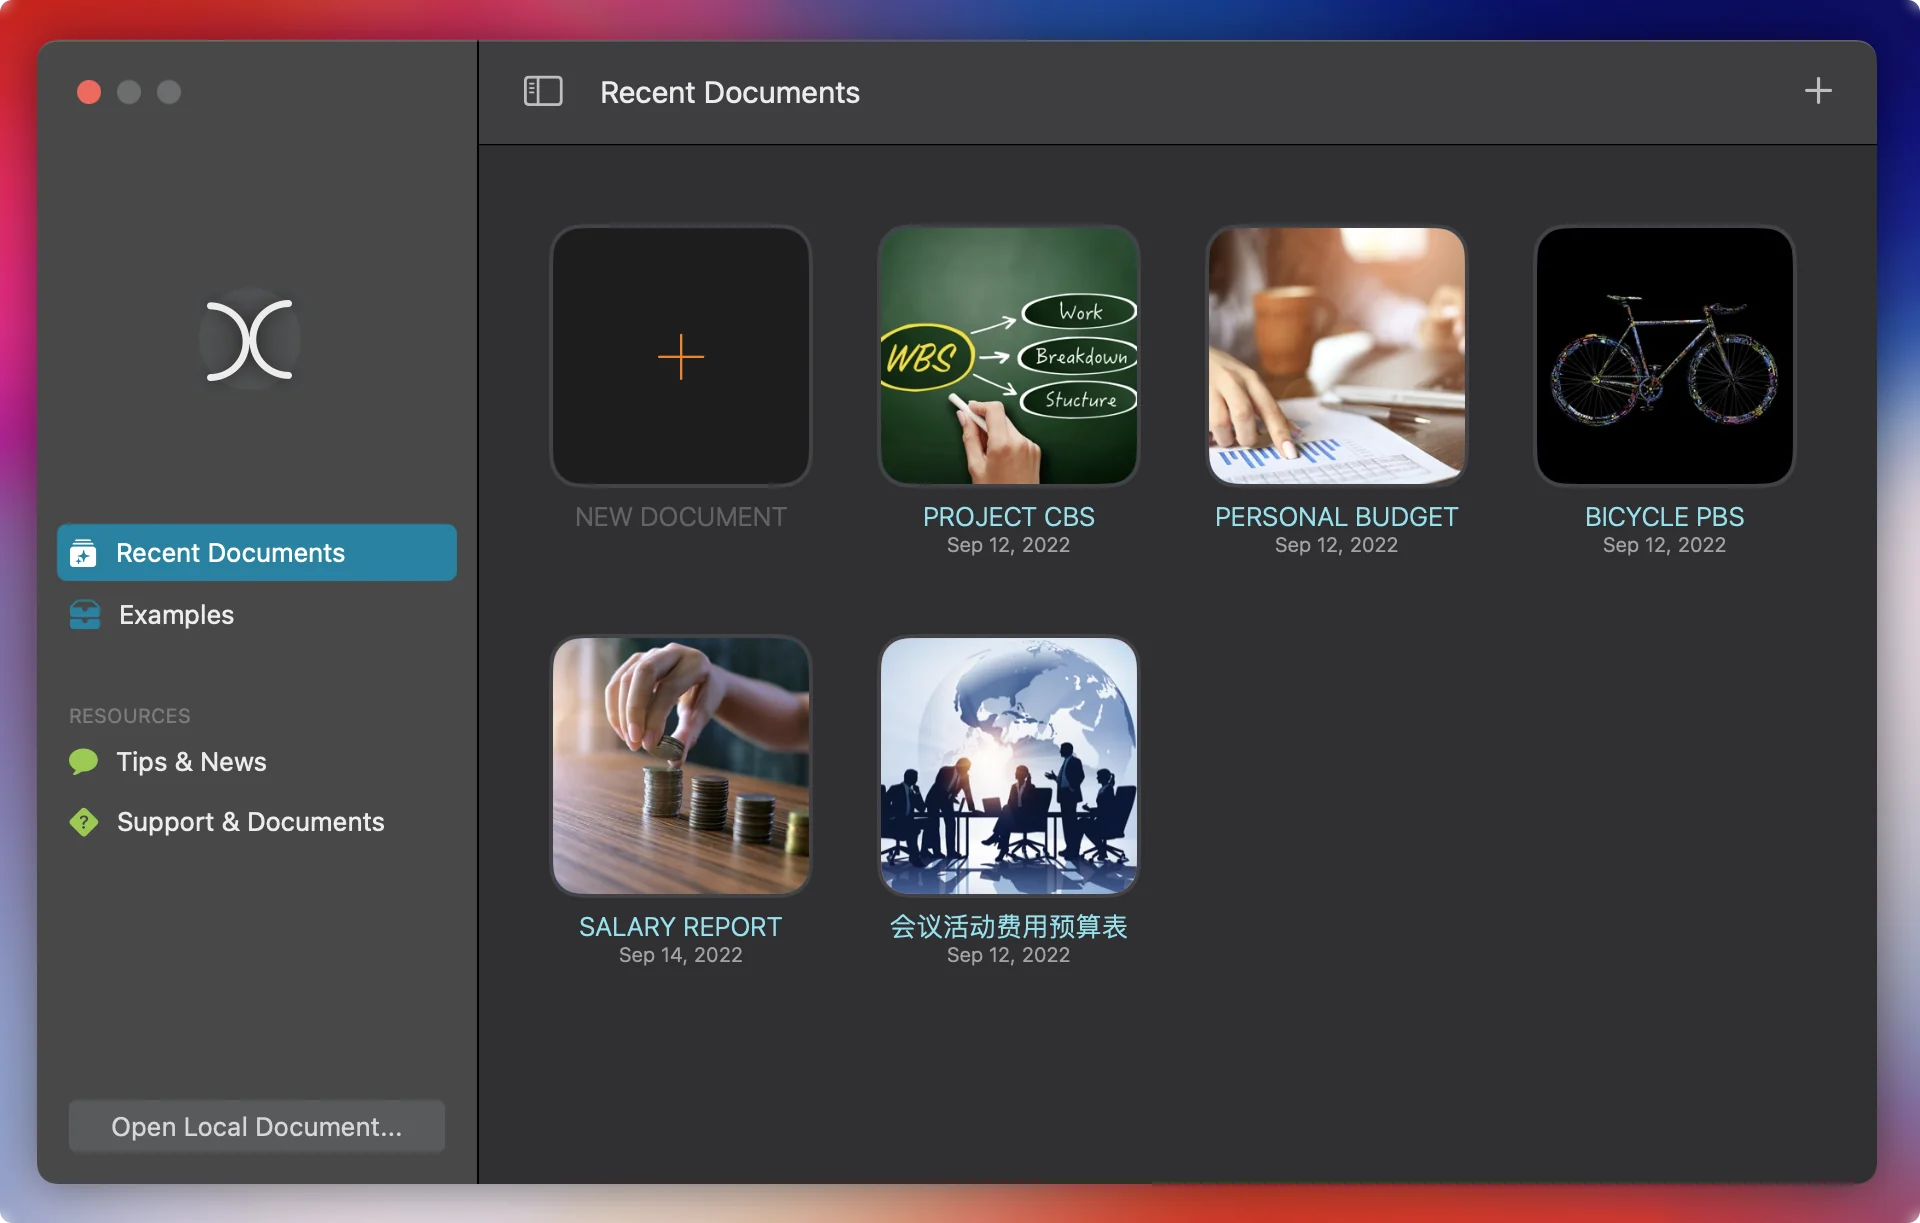Viewport: 1920px width, 1223px height.
Task: Click the Examples briefcase icon
Action: tap(85, 615)
